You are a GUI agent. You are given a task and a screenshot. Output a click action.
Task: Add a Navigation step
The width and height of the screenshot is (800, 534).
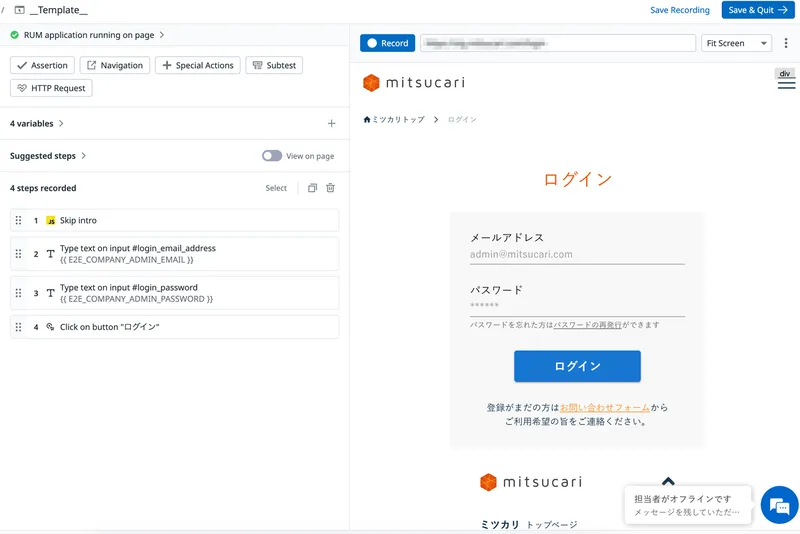114,65
